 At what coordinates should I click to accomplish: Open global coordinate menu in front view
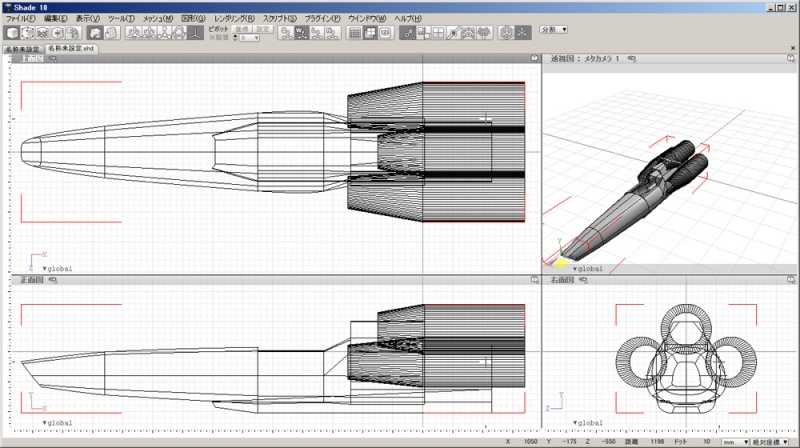coord(57,423)
